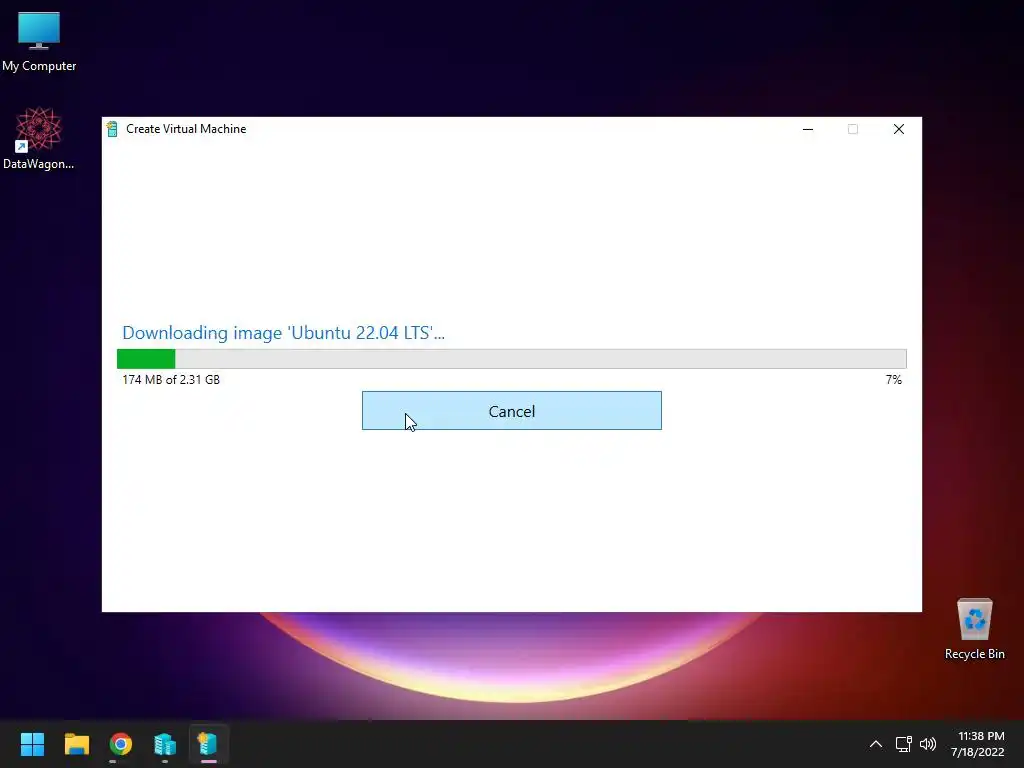
Task: Show hidden system tray icons
Action: 876,744
